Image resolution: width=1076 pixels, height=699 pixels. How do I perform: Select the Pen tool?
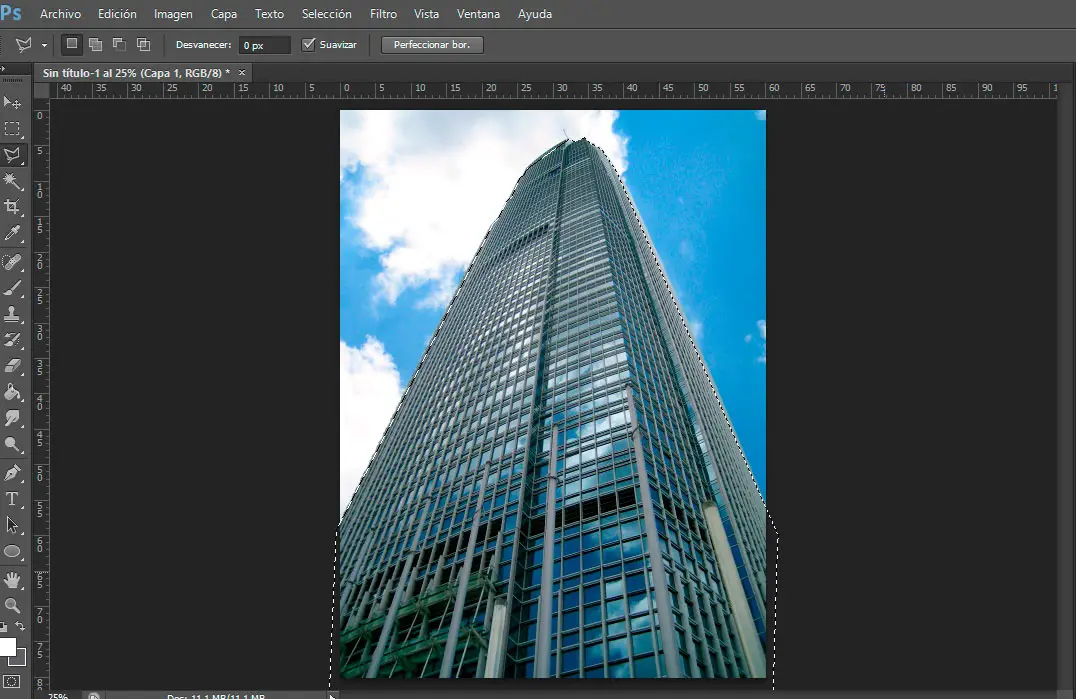tap(13, 472)
